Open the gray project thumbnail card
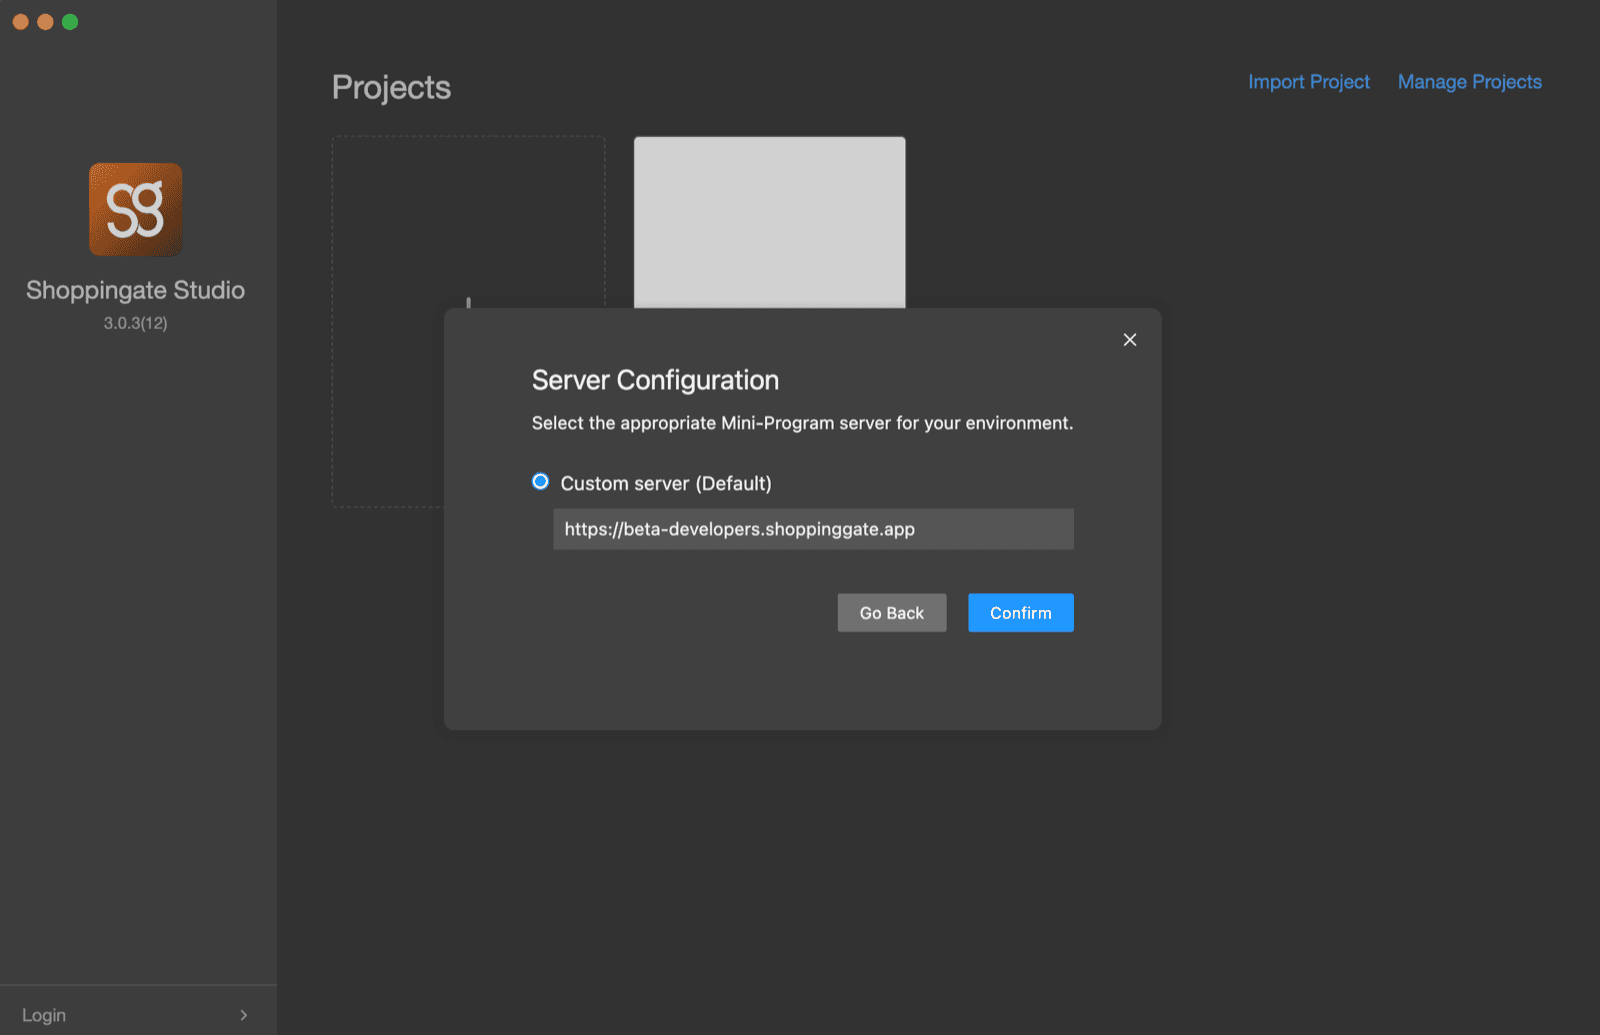 770,222
